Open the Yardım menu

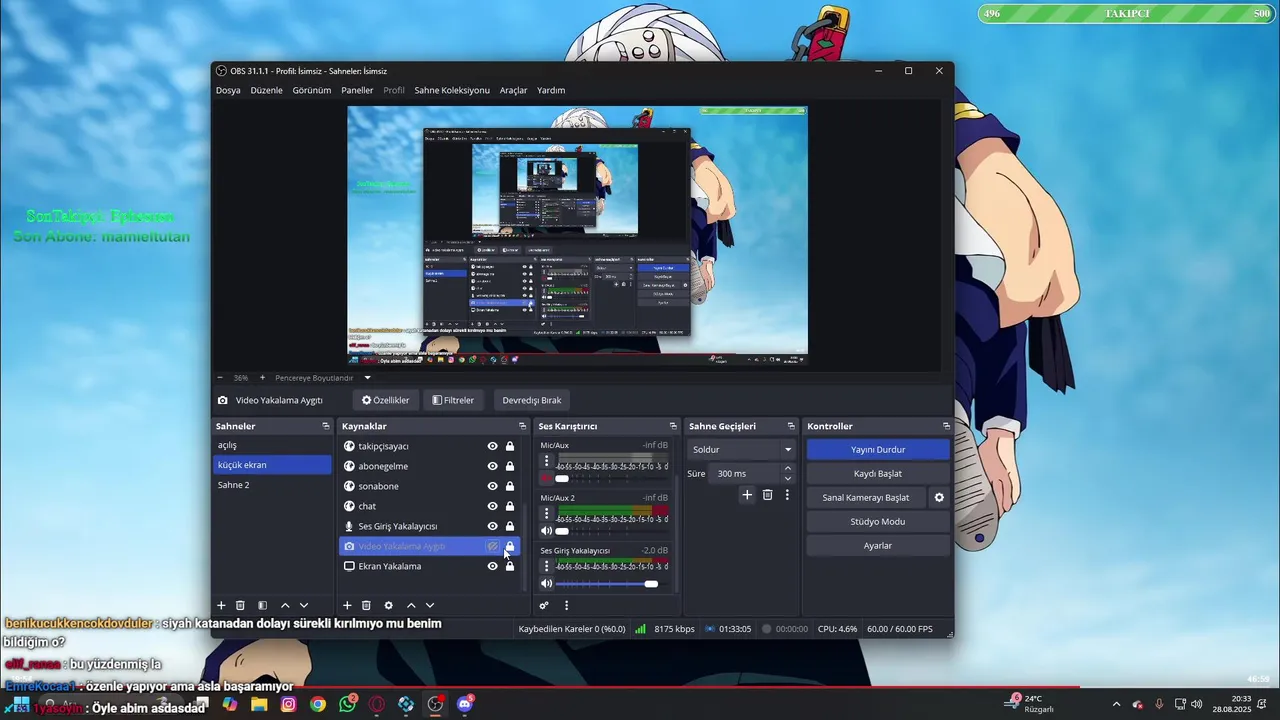tap(551, 90)
